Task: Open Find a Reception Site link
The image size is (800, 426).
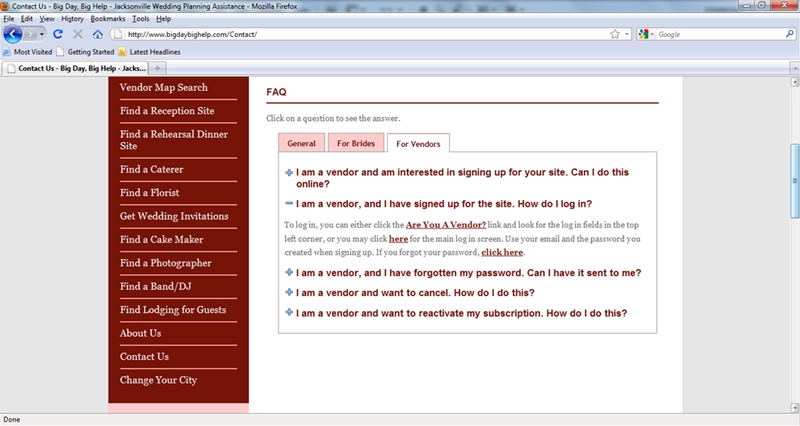Action: [167, 111]
